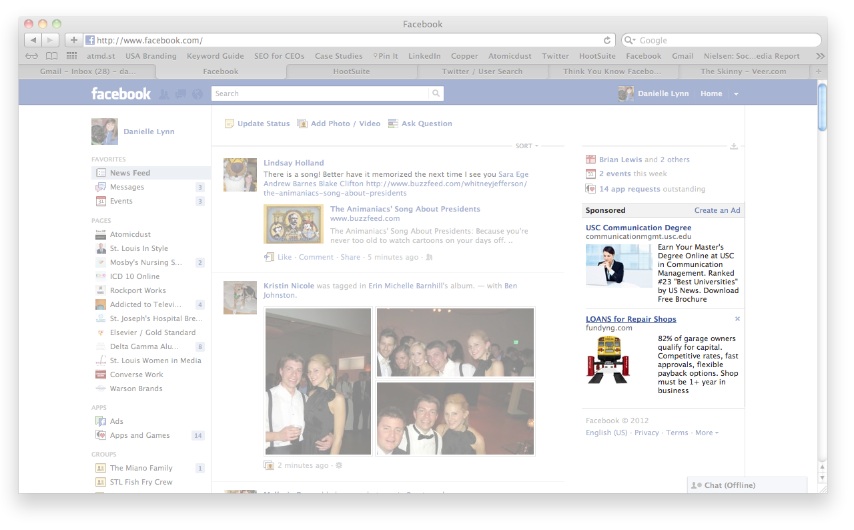Click Privacy footer link
Viewport: 854px width, 530px height.
[646, 432]
